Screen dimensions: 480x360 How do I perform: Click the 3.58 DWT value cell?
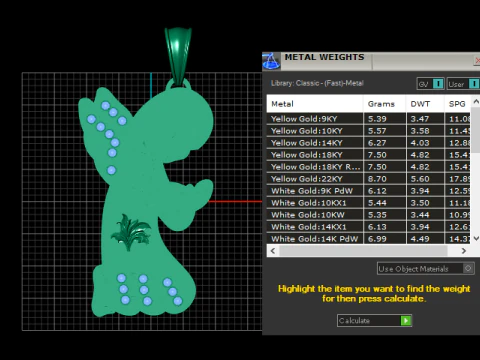425,131
